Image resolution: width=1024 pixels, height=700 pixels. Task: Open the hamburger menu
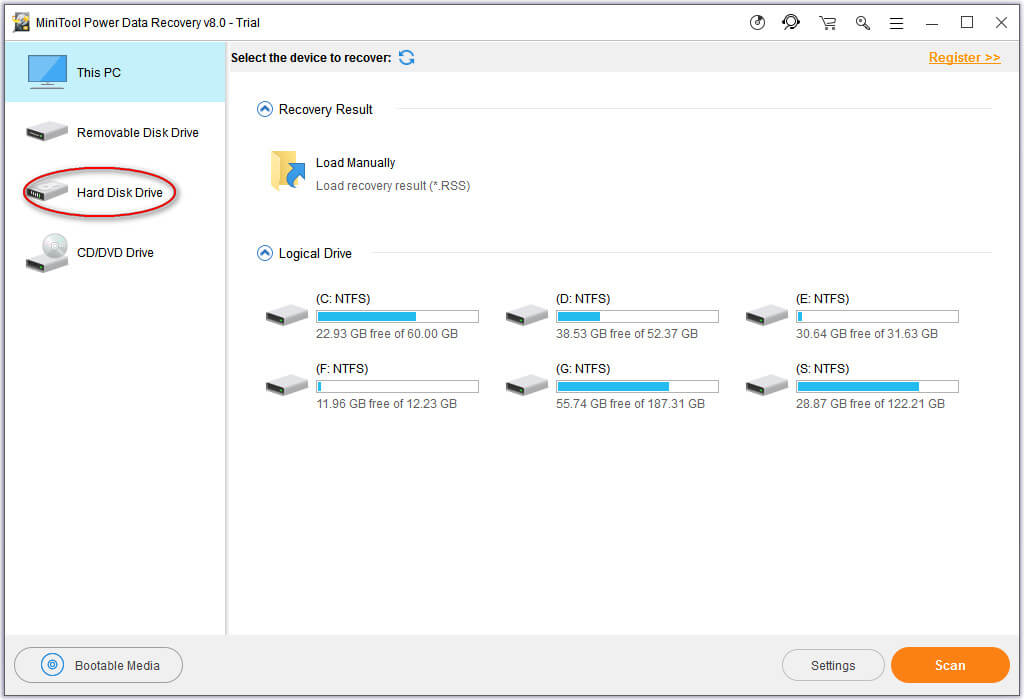click(x=897, y=24)
